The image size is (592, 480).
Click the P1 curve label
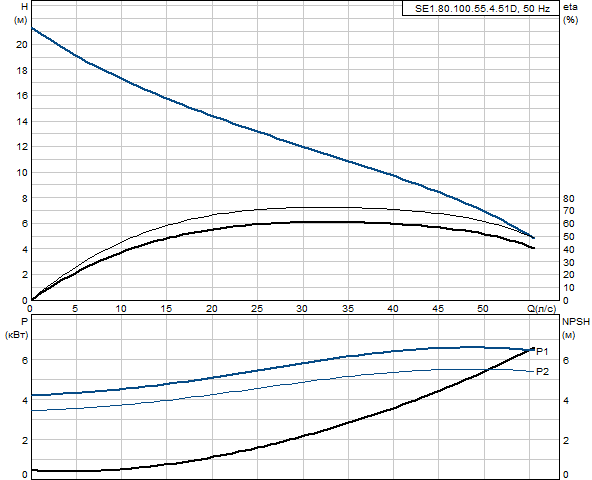542,352
